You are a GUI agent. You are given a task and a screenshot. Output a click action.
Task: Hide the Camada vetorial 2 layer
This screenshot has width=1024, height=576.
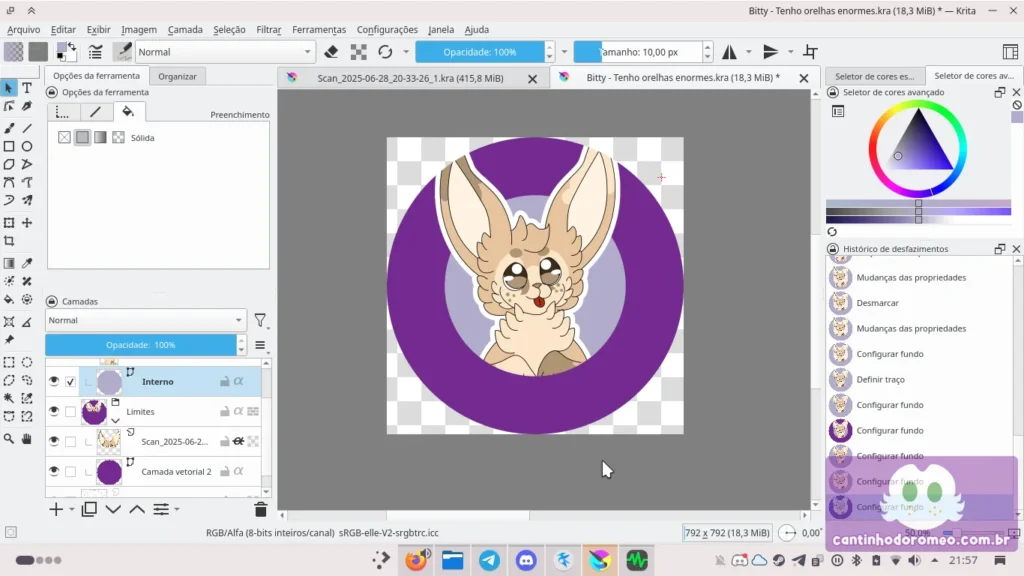[x=54, y=472]
